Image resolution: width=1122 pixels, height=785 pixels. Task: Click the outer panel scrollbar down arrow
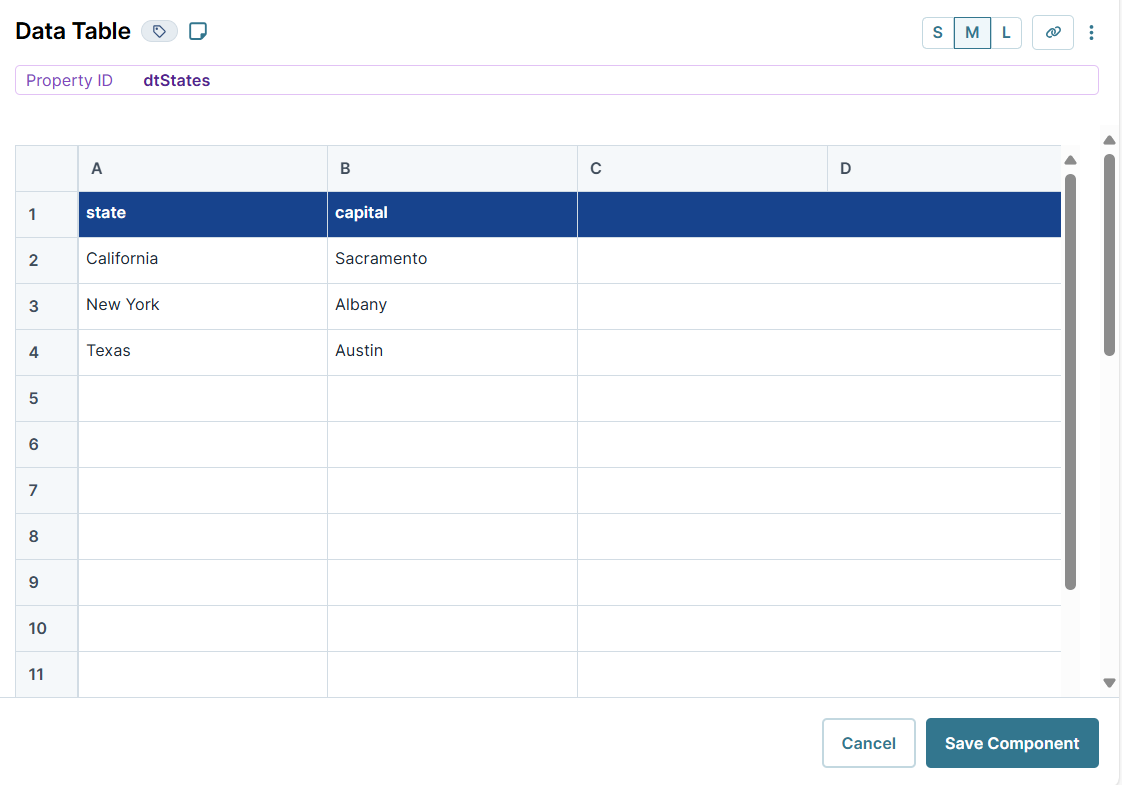1109,683
